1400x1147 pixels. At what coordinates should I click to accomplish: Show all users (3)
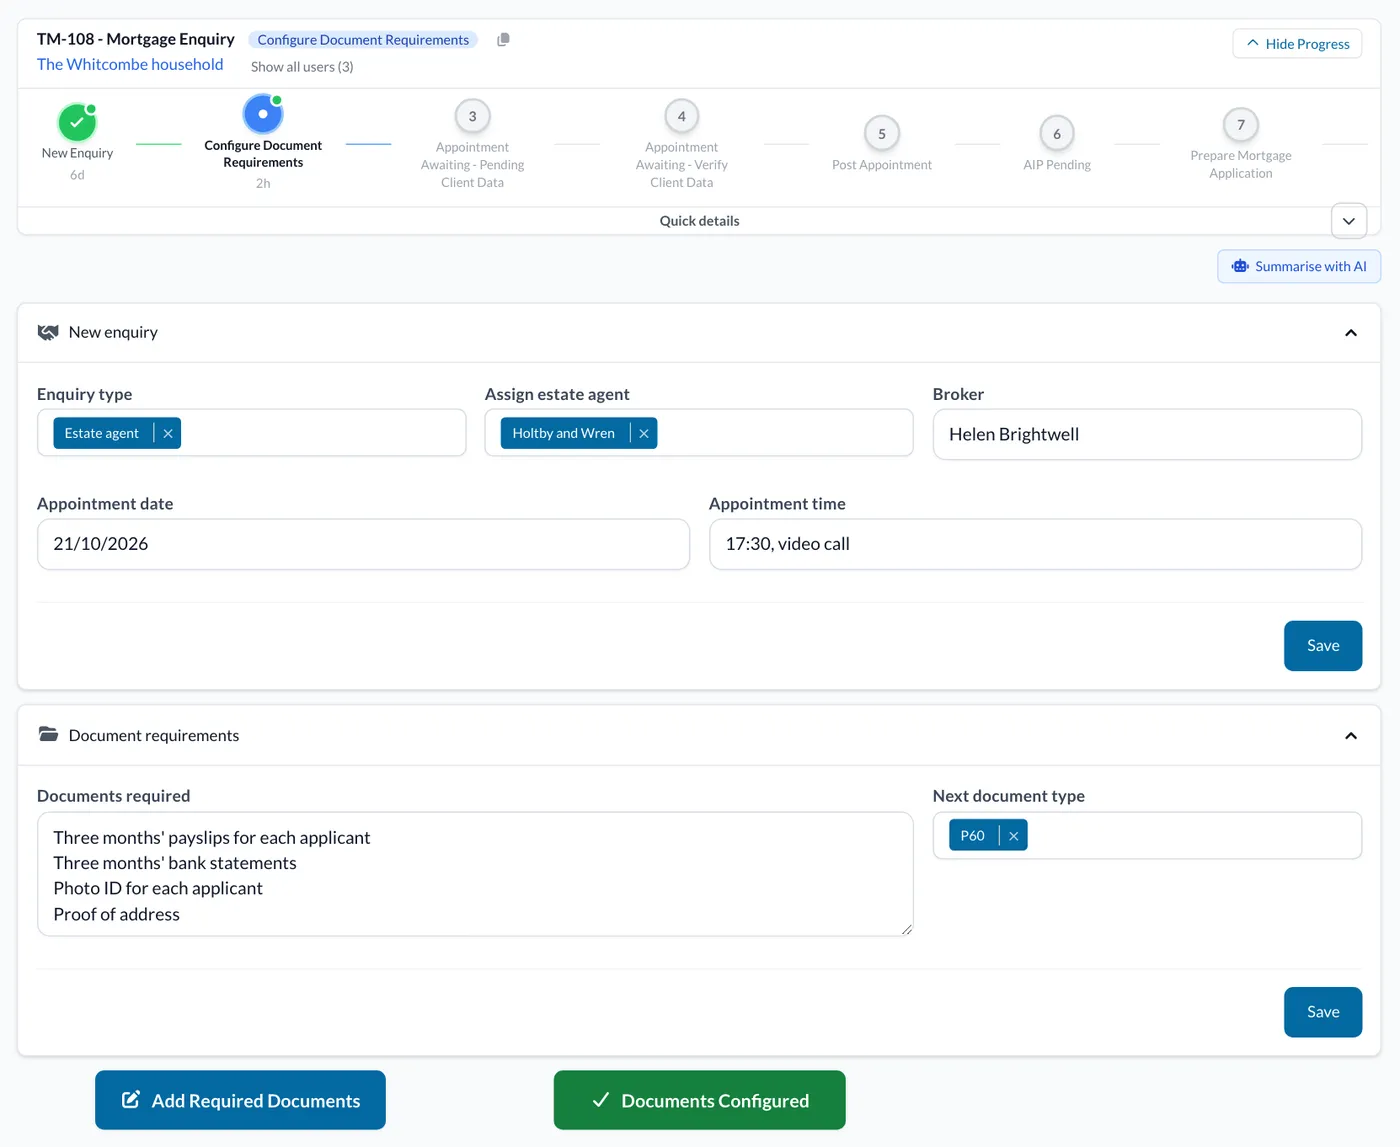[x=302, y=67]
